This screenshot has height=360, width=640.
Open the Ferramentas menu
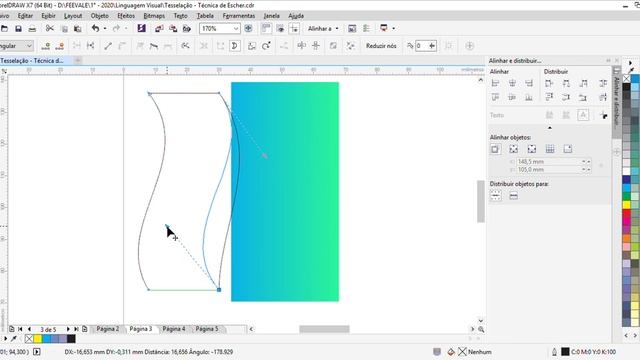[239, 16]
